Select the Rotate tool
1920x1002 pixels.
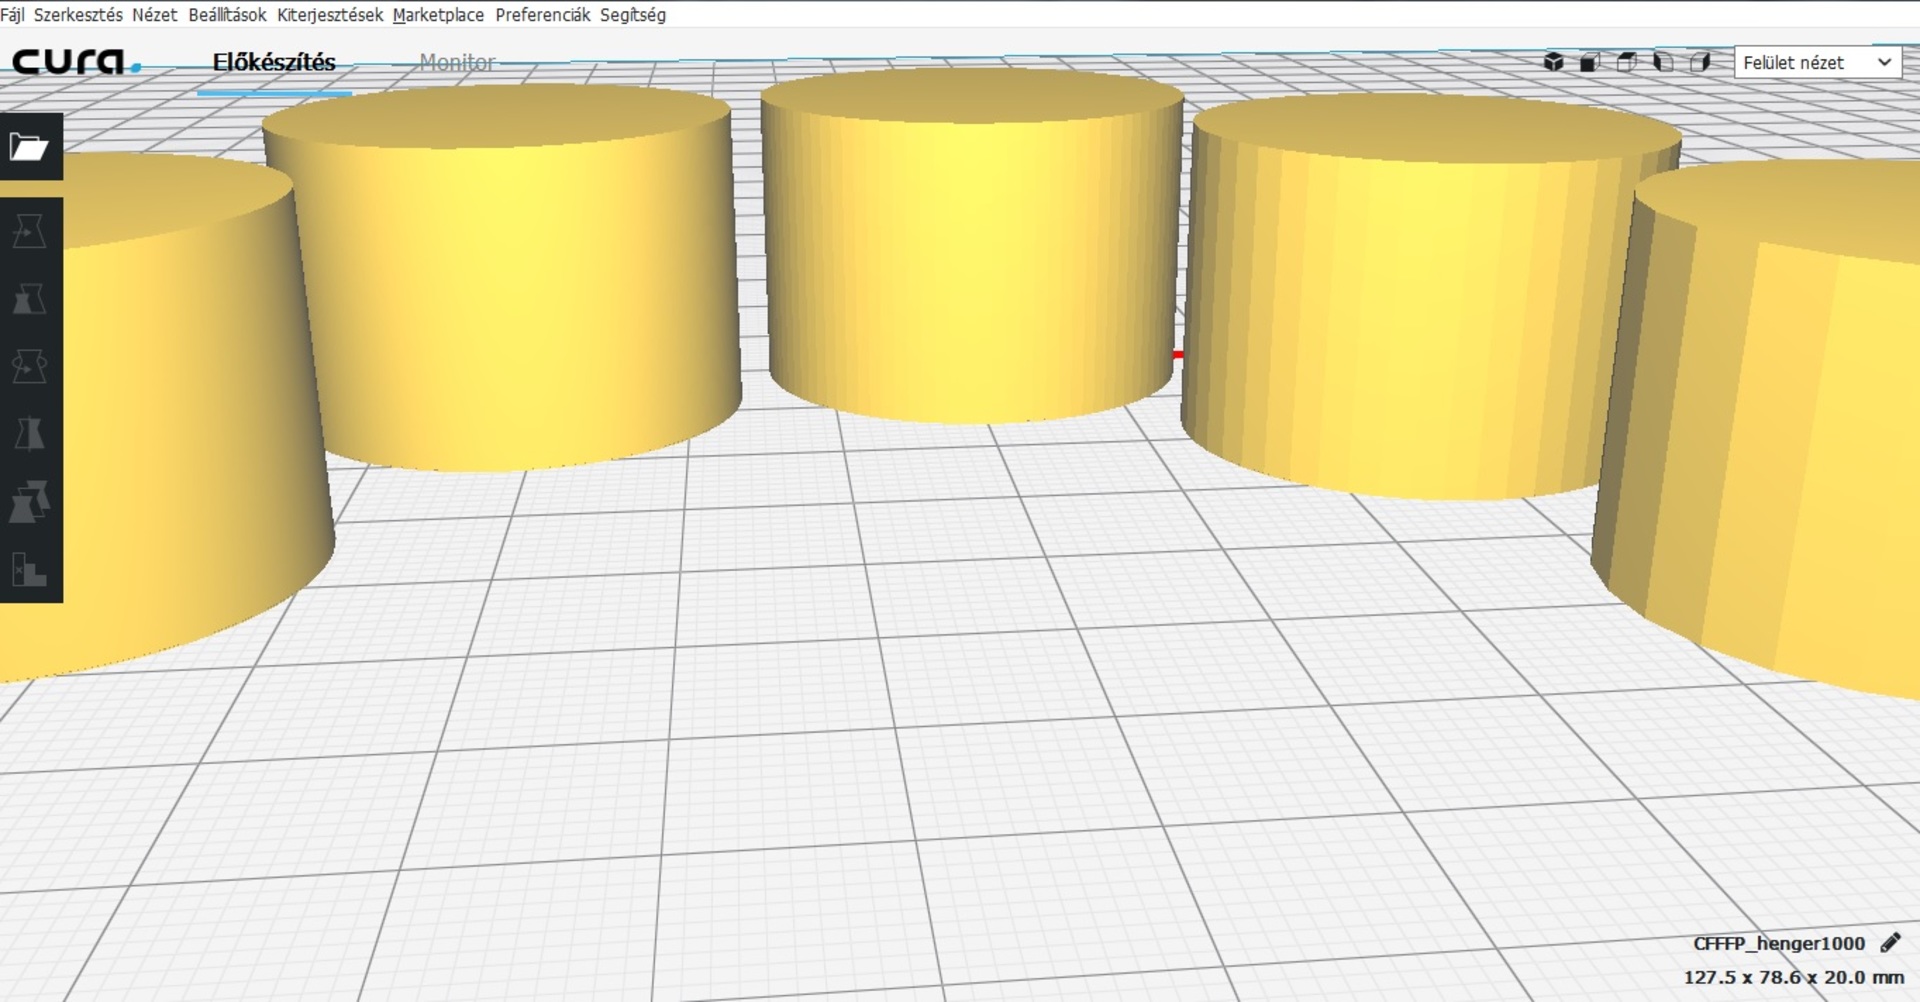coord(29,367)
